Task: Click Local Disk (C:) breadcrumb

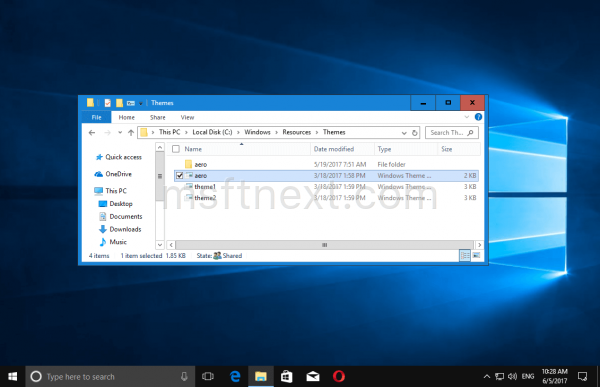Action: coord(212,132)
